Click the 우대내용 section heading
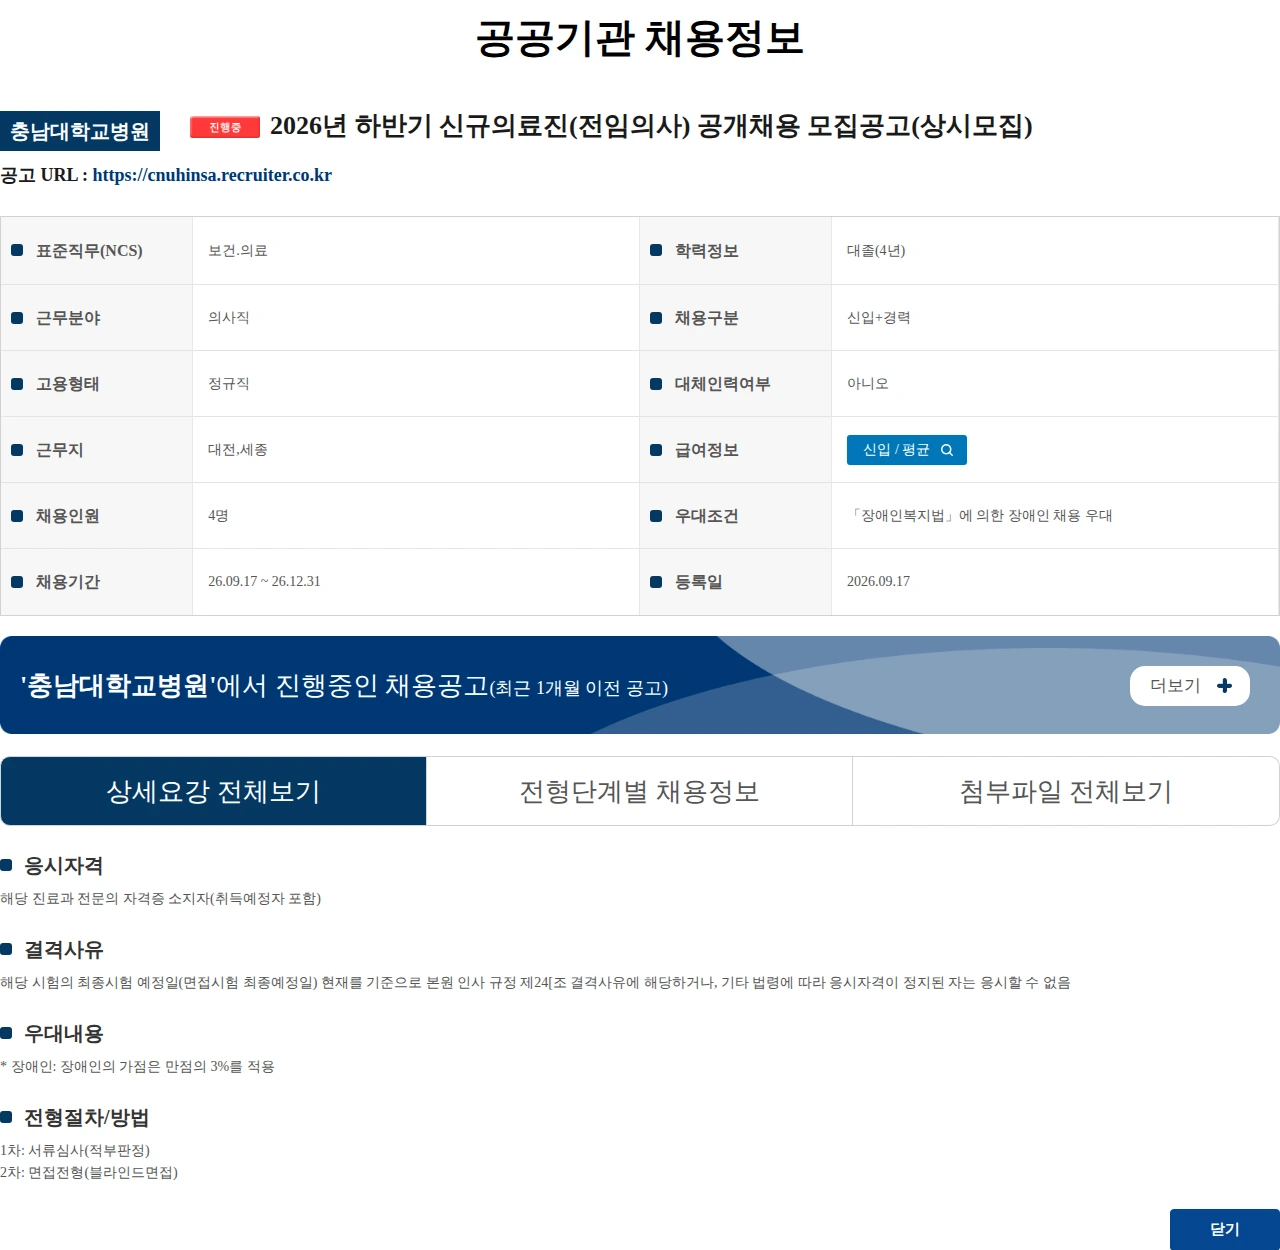1280x1250 pixels. (63, 1034)
